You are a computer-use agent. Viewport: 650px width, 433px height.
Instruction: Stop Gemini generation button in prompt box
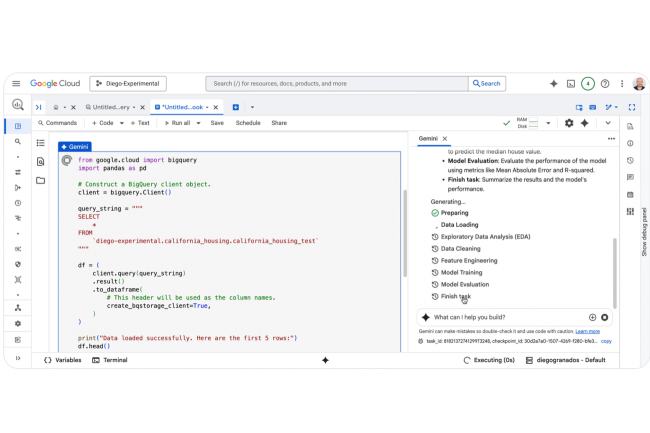(x=605, y=317)
